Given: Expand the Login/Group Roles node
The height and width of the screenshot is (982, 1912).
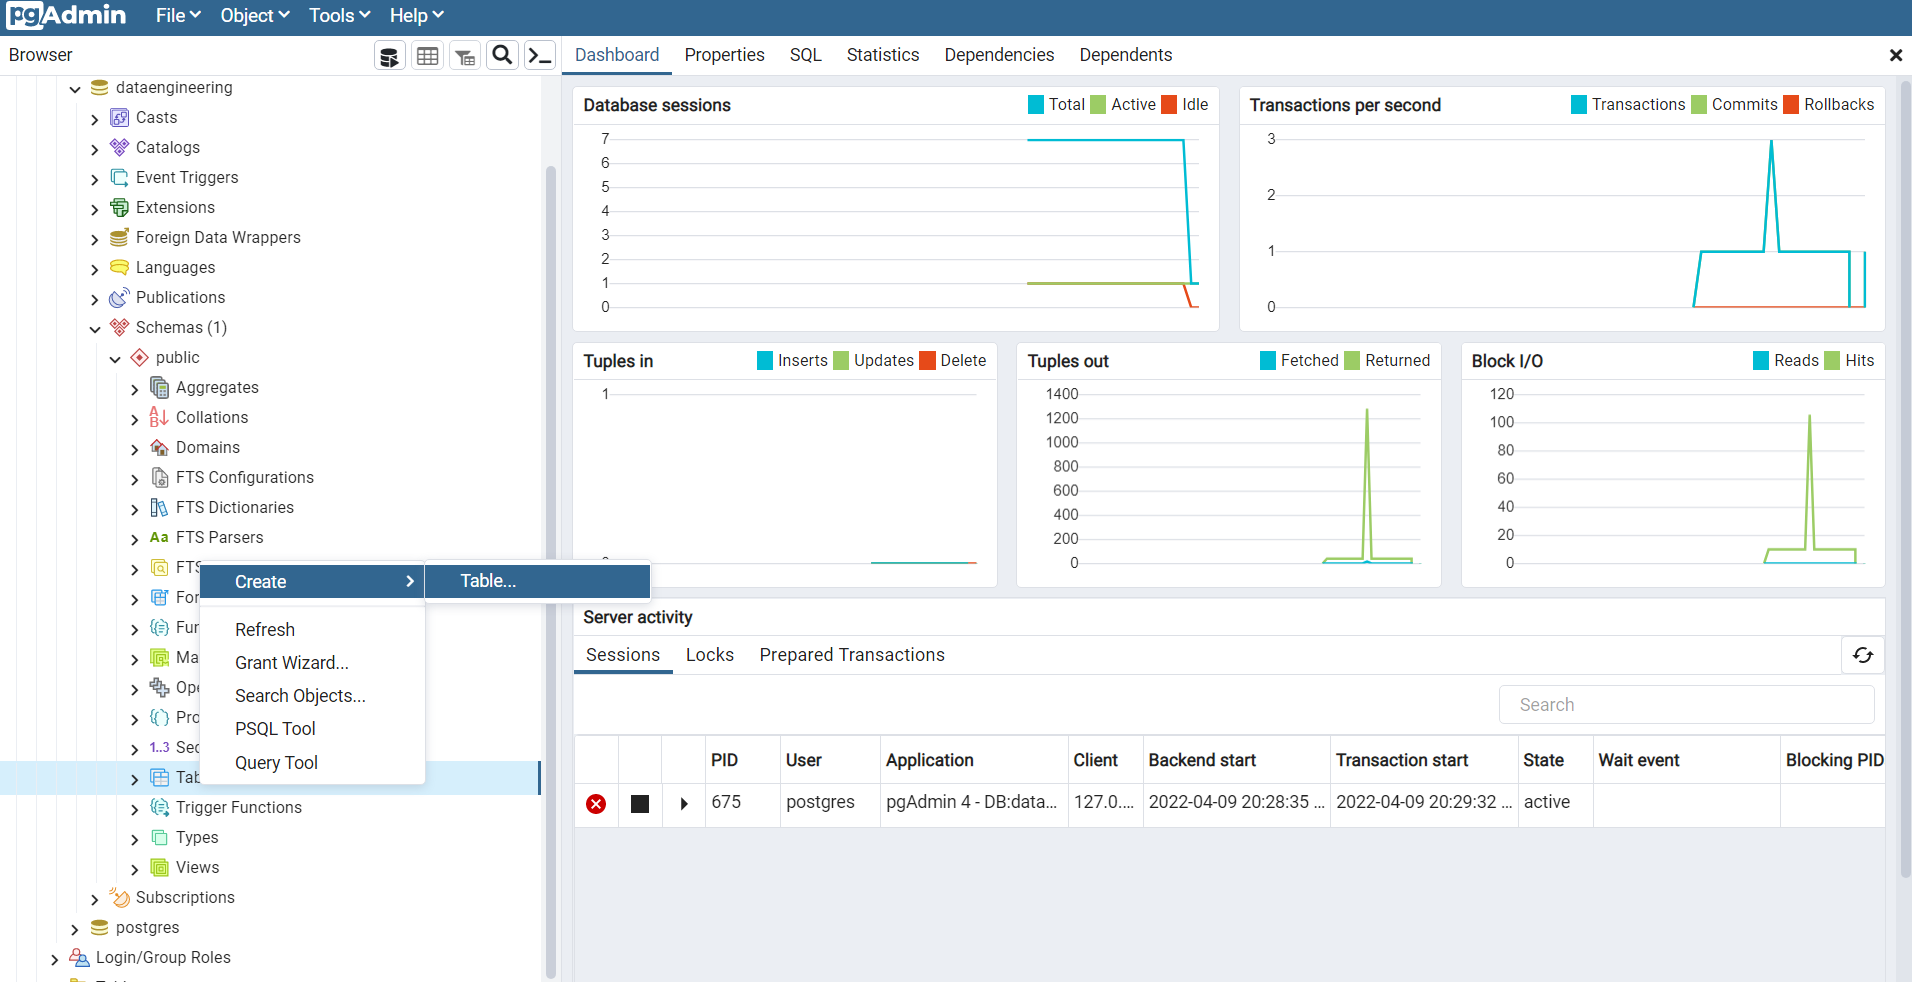Looking at the screenshot, I should coord(55,959).
